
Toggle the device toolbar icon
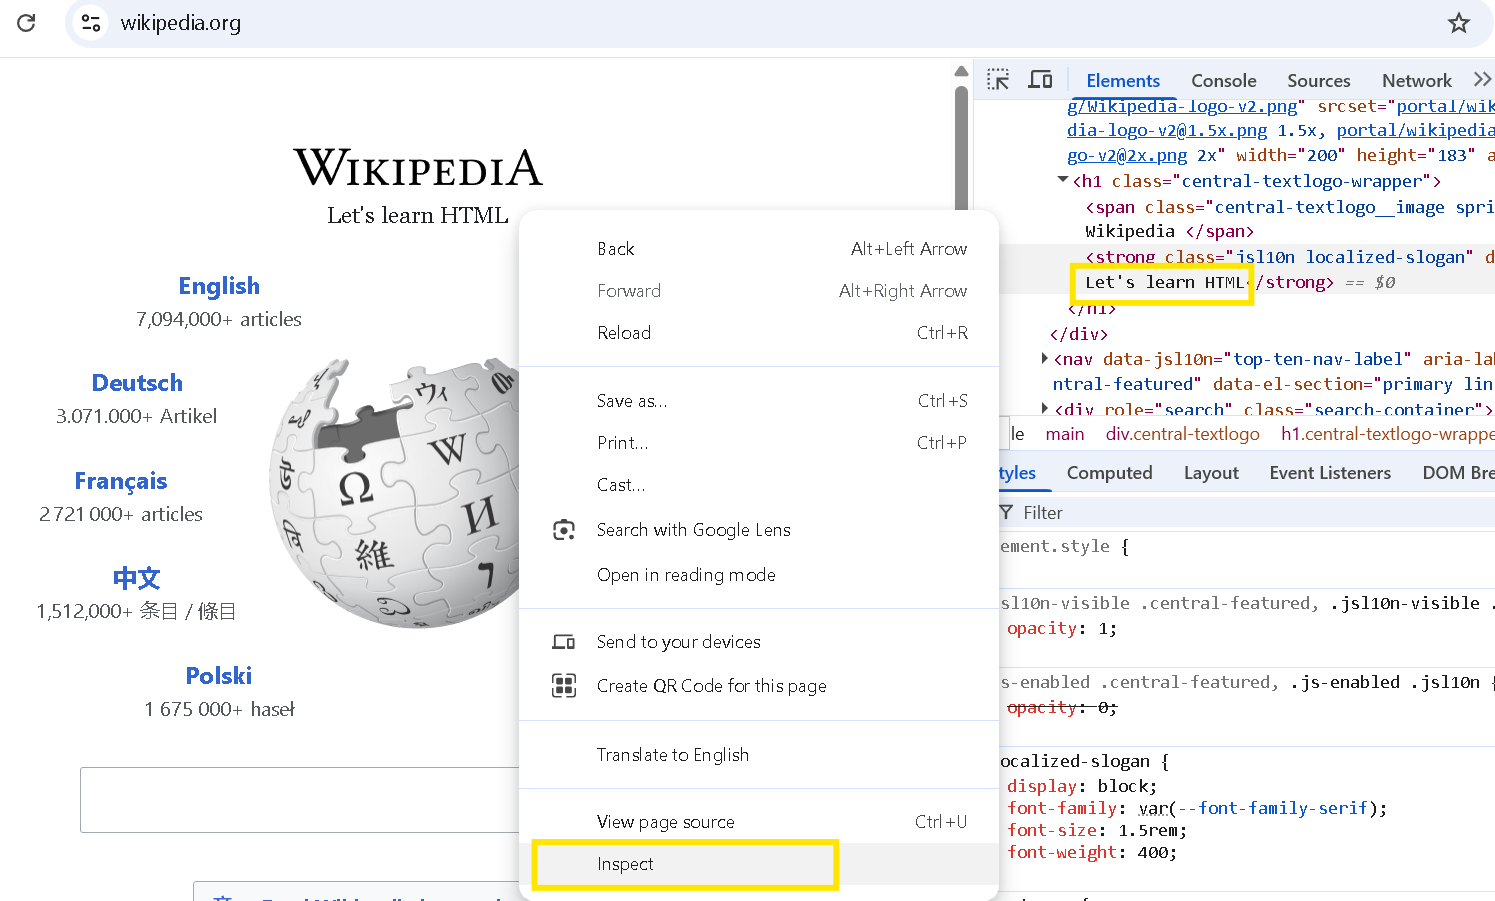coord(1040,78)
